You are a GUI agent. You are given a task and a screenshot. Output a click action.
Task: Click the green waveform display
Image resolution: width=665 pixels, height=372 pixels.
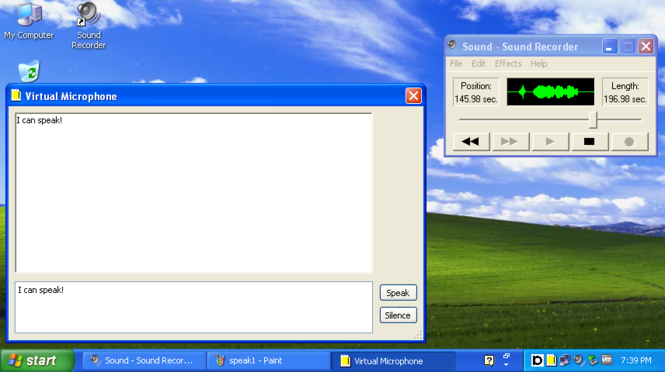(550, 92)
